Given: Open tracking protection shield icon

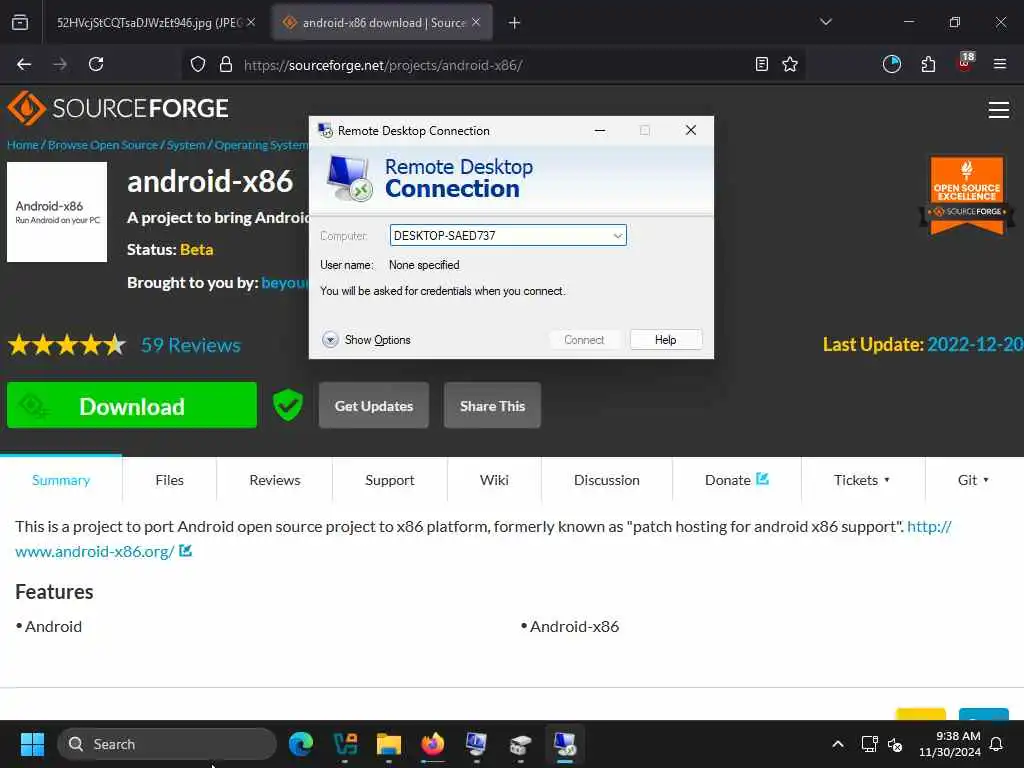Looking at the screenshot, I should (x=198, y=64).
